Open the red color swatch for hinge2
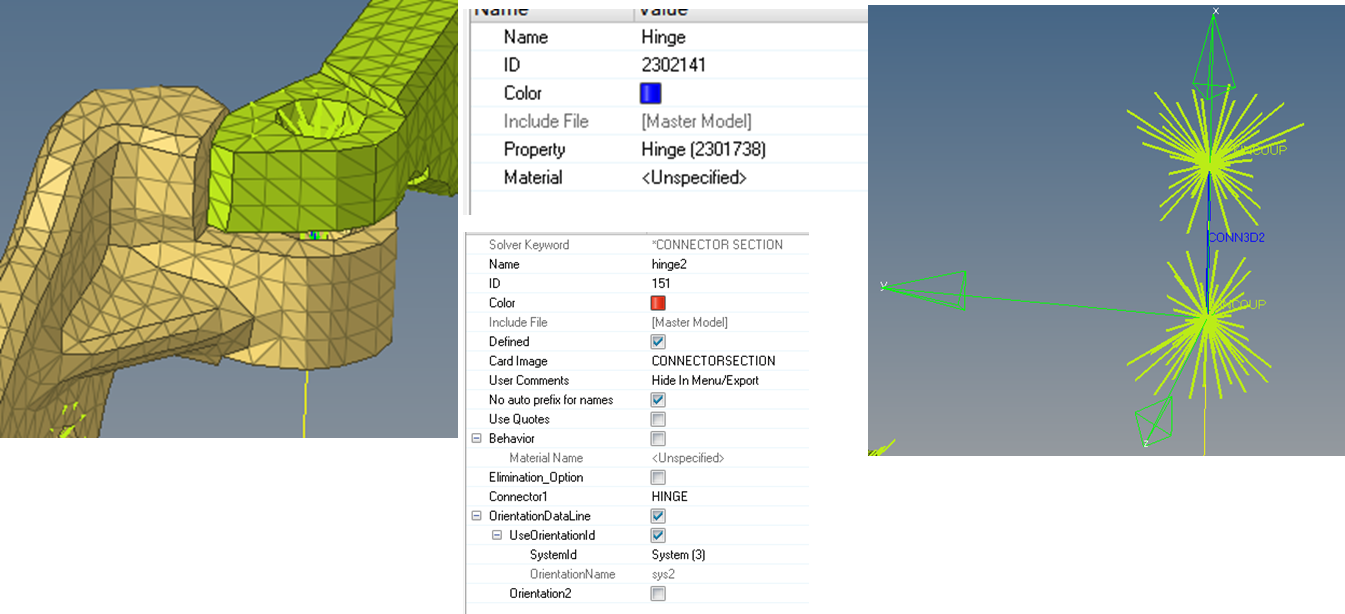 [x=658, y=303]
